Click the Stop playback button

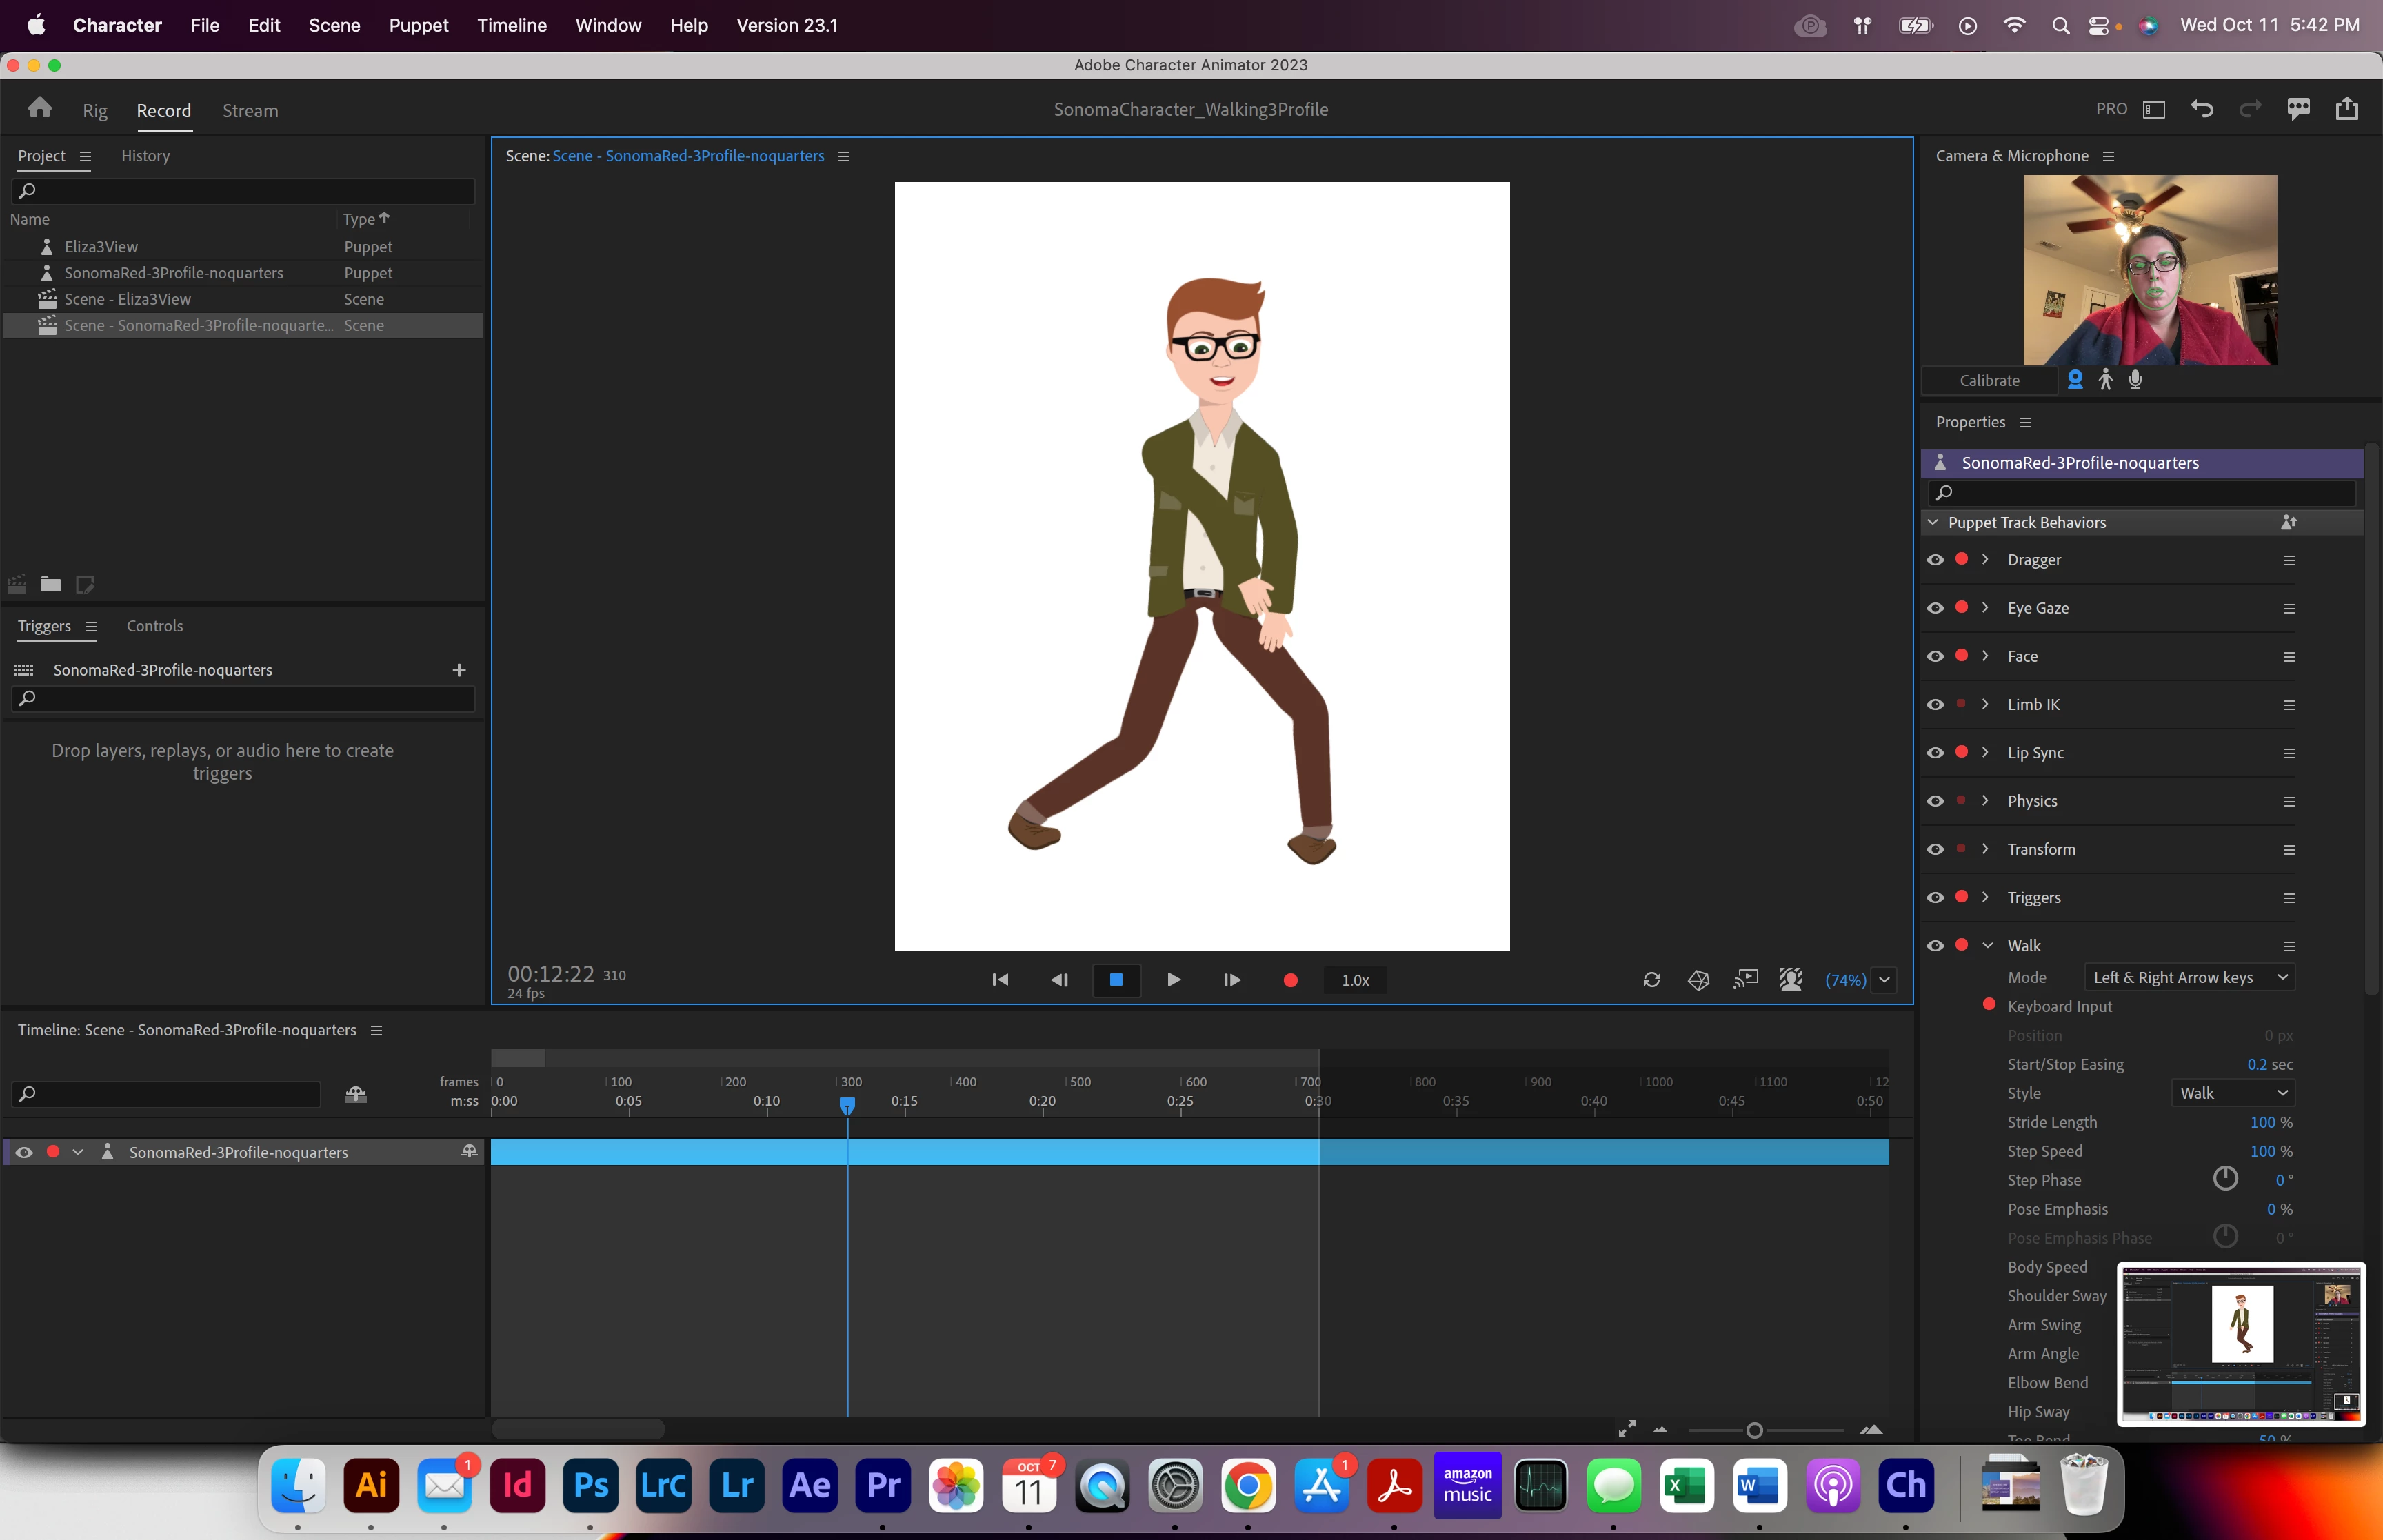pos(1116,980)
